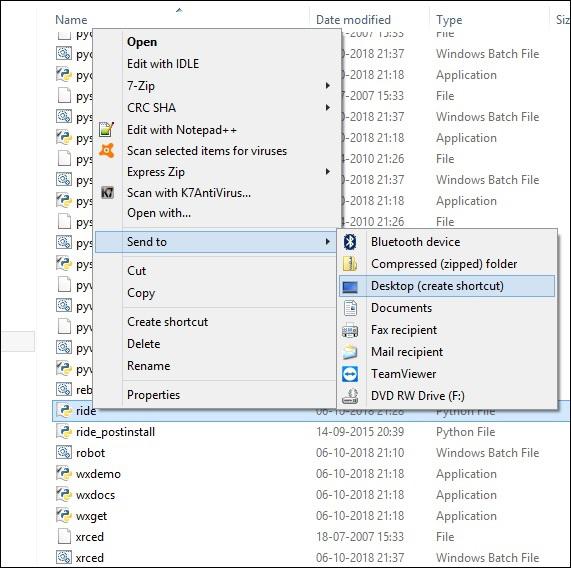Click the Bluetooth device icon in submenu
Image resolution: width=571 pixels, height=568 pixels.
[x=350, y=242]
